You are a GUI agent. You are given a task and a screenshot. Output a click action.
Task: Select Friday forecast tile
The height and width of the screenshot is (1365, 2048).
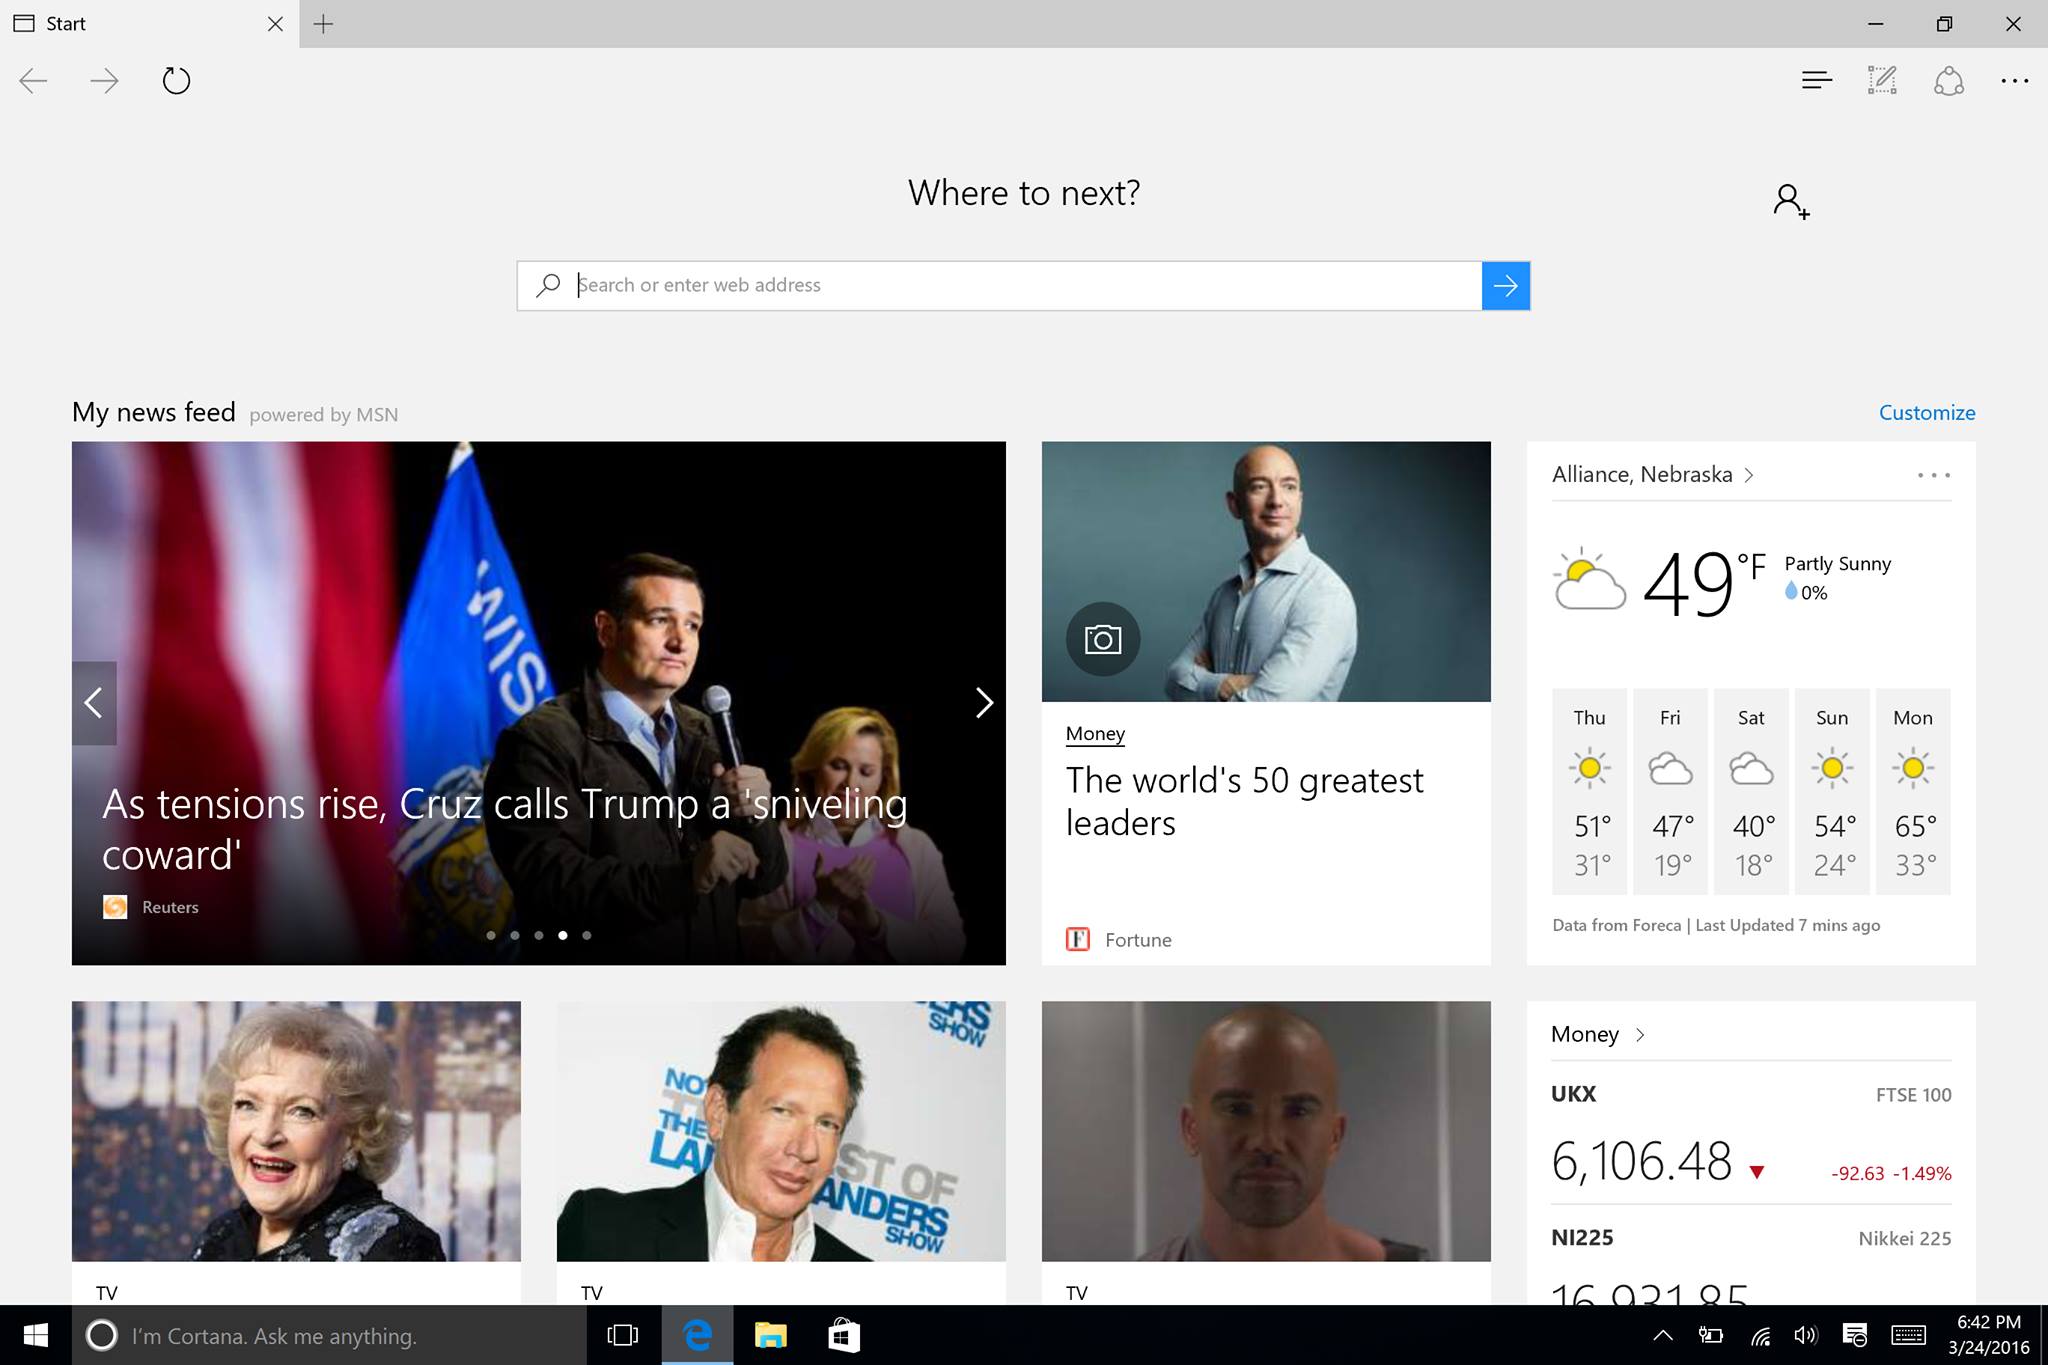click(1670, 791)
